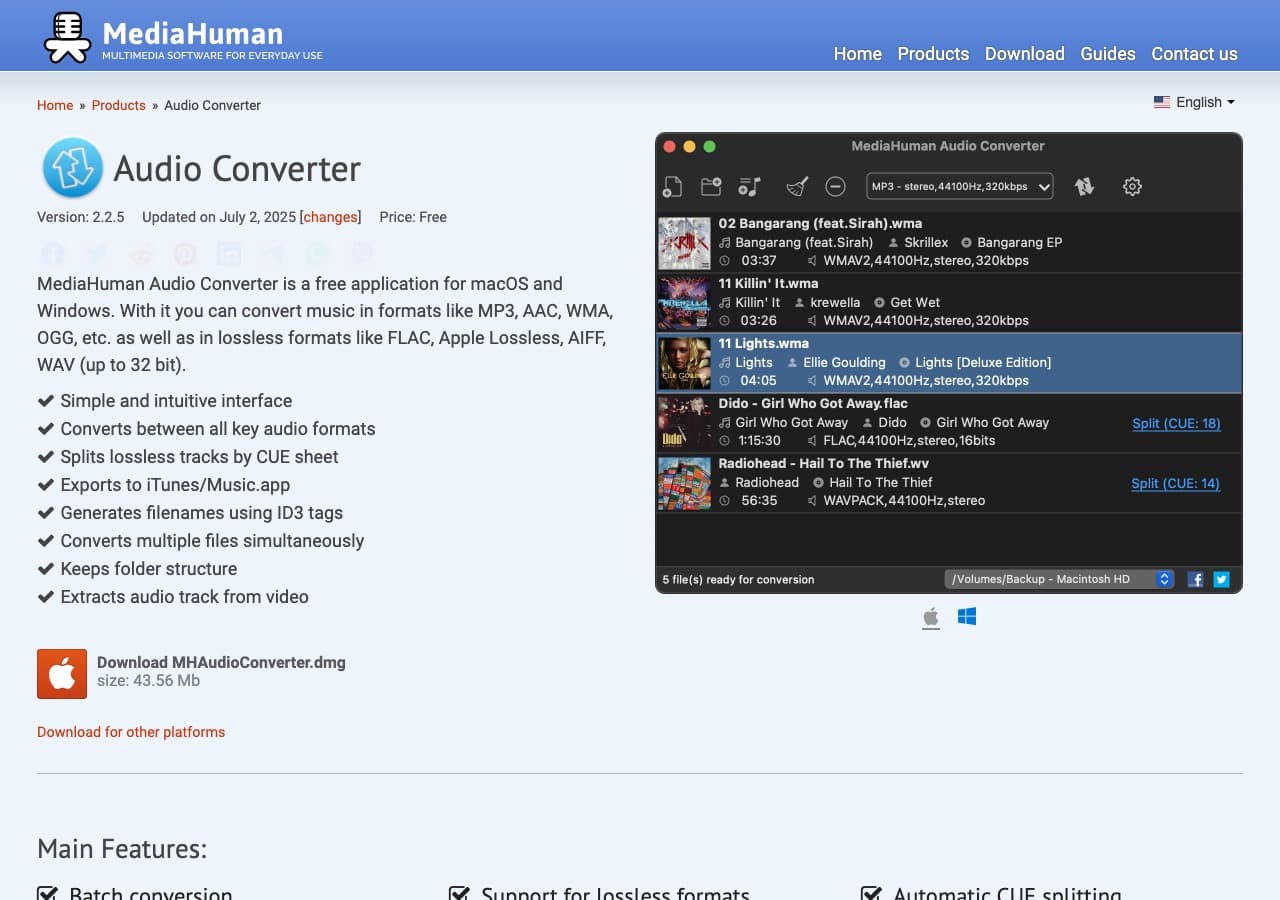Viewport: 1280px width, 900px height.
Task: Expand the English language dropdown
Action: [x=1195, y=101]
